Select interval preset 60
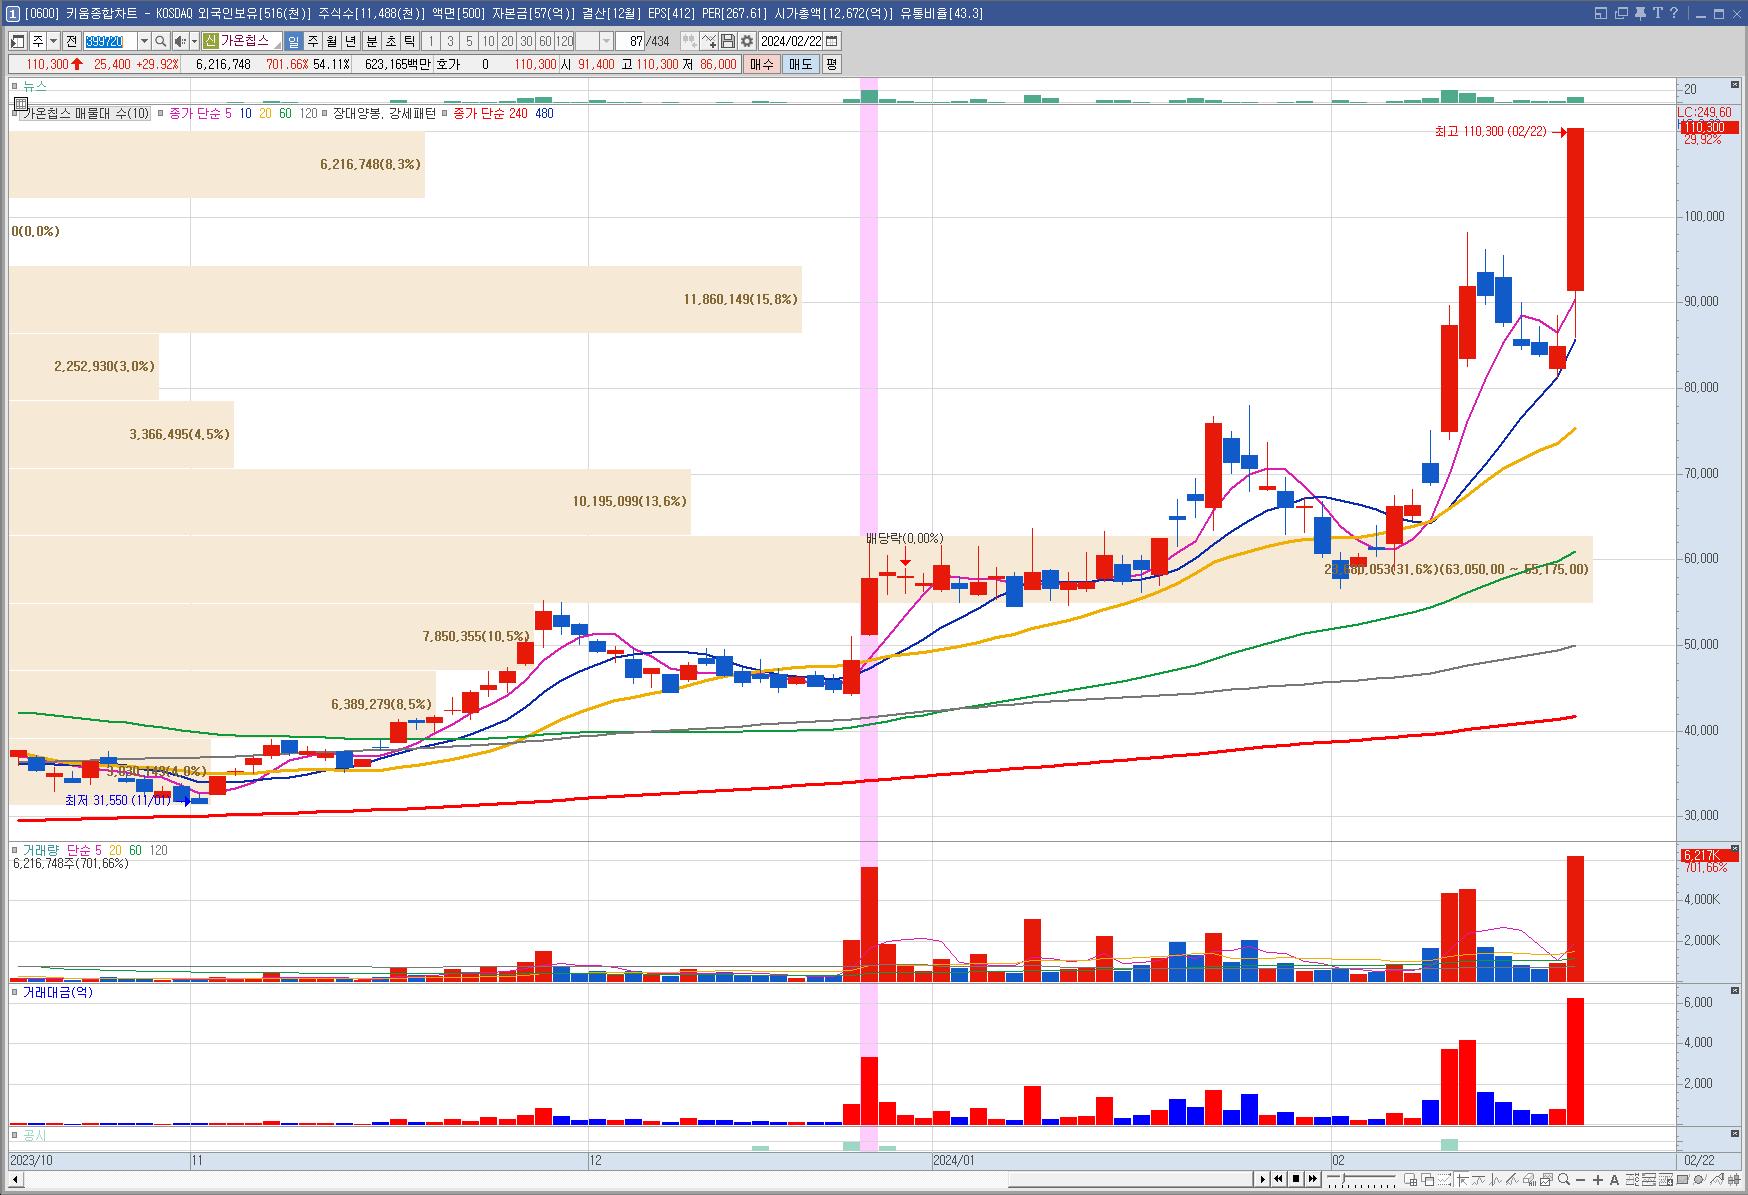1748x1195 pixels. click(545, 41)
